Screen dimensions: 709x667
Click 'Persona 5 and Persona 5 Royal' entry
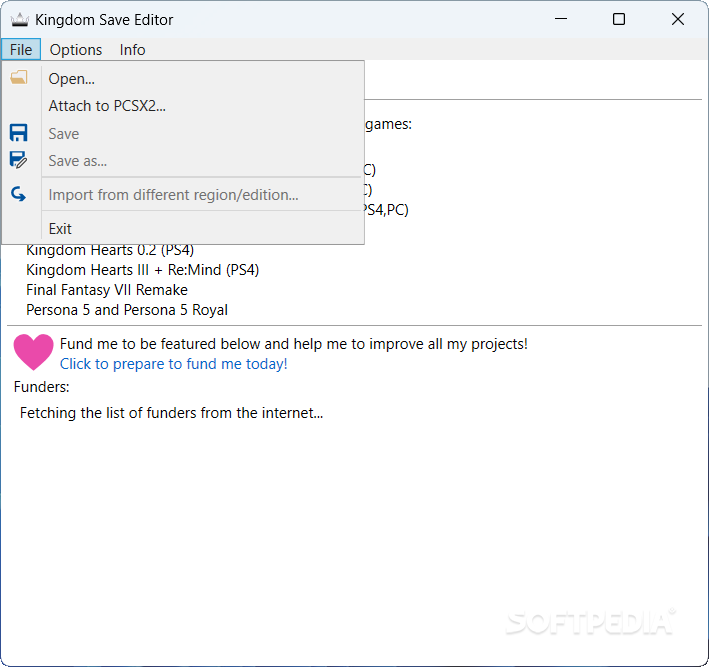pyautogui.click(x=127, y=310)
